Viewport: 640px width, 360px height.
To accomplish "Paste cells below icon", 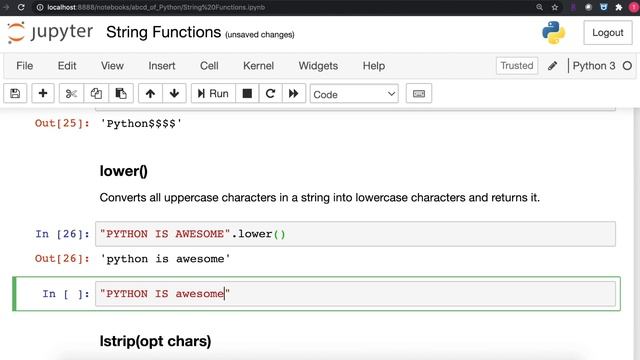I will 121,93.
